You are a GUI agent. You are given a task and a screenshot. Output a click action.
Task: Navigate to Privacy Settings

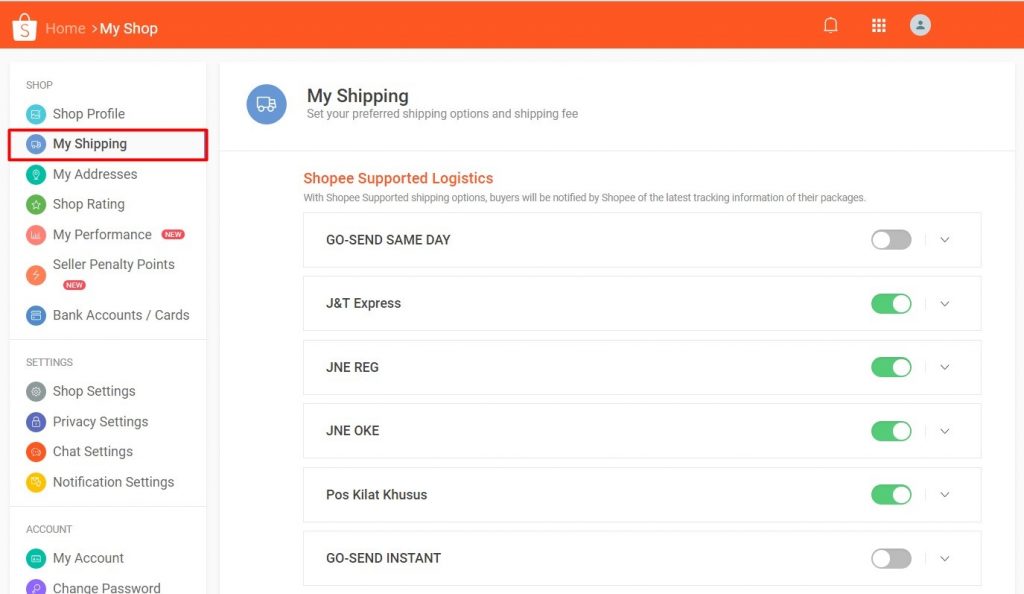(97, 421)
